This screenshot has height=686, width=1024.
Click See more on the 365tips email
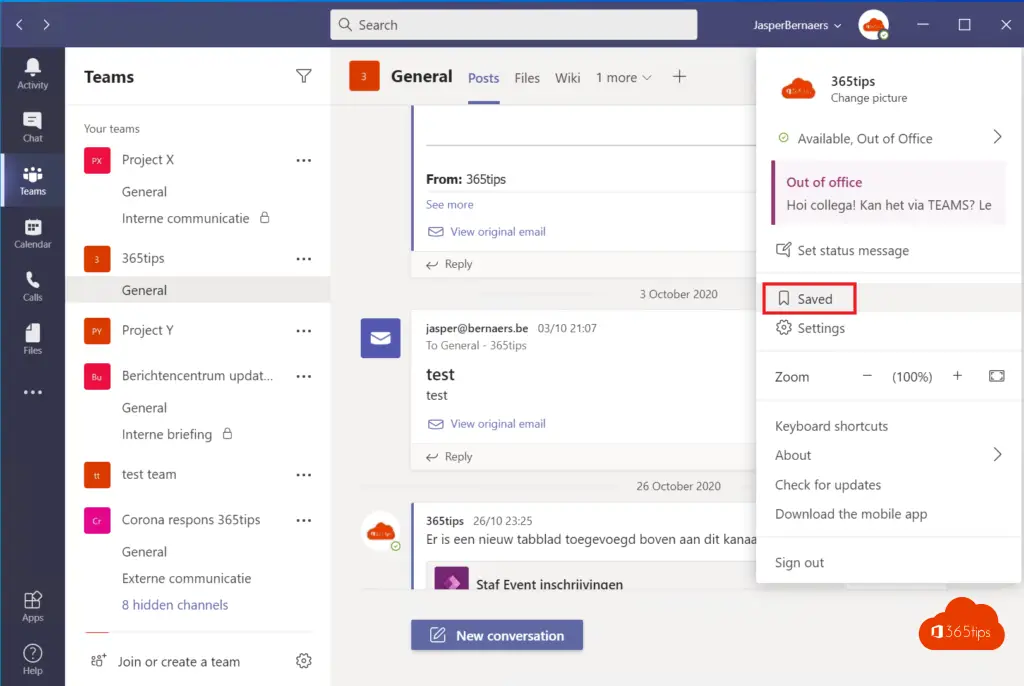449,204
